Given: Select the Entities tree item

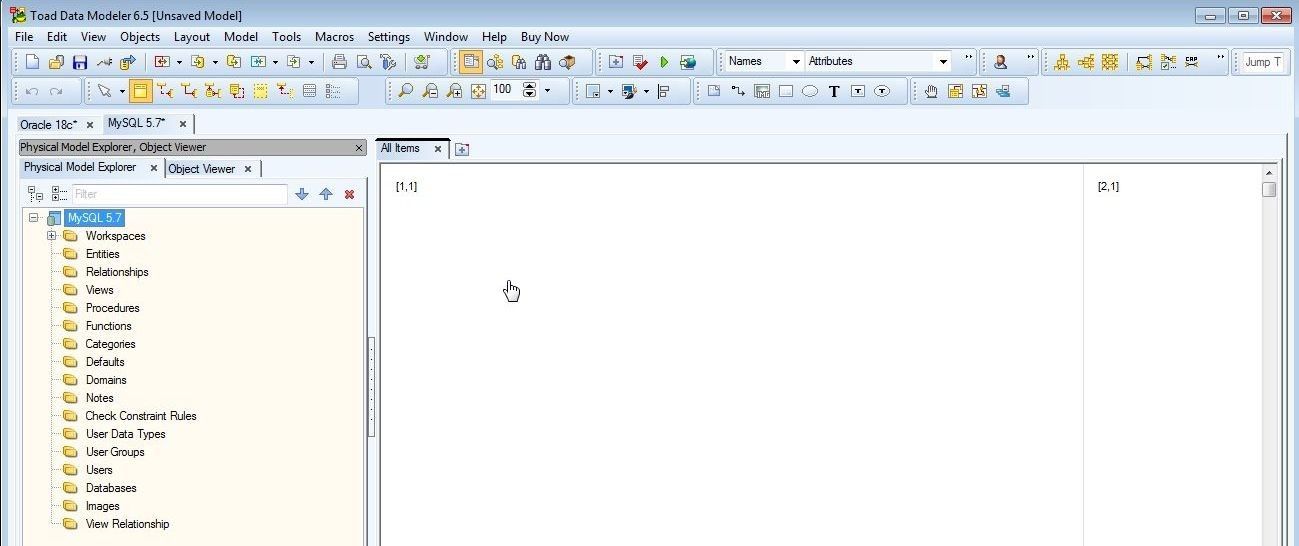Looking at the screenshot, I should pos(102,254).
